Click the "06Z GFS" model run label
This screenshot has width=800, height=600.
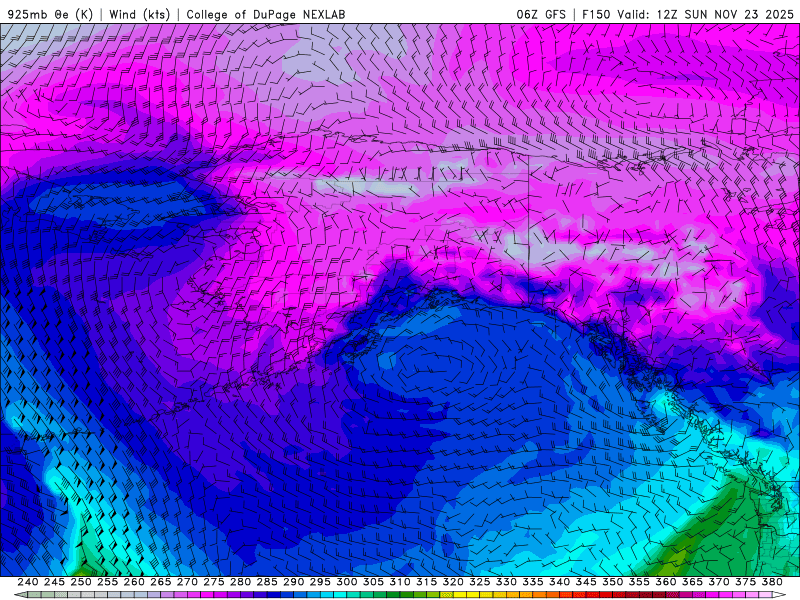[541, 14]
